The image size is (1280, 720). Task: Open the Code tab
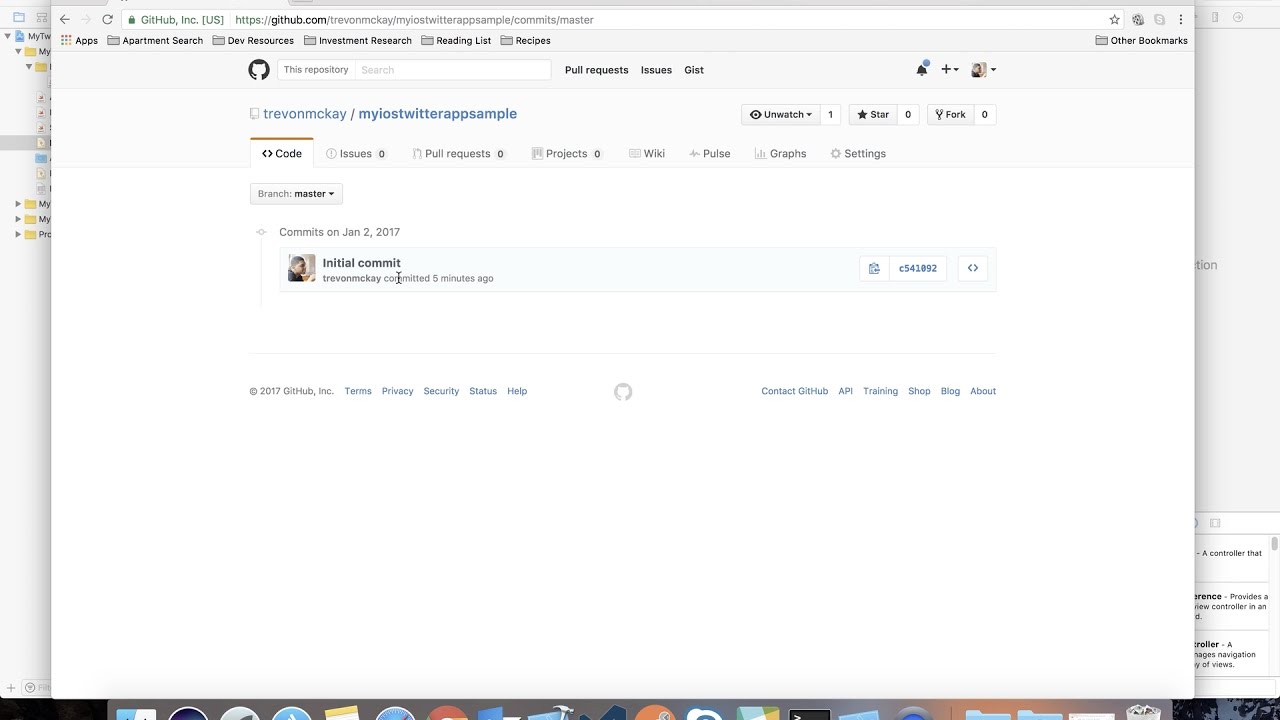tap(282, 154)
